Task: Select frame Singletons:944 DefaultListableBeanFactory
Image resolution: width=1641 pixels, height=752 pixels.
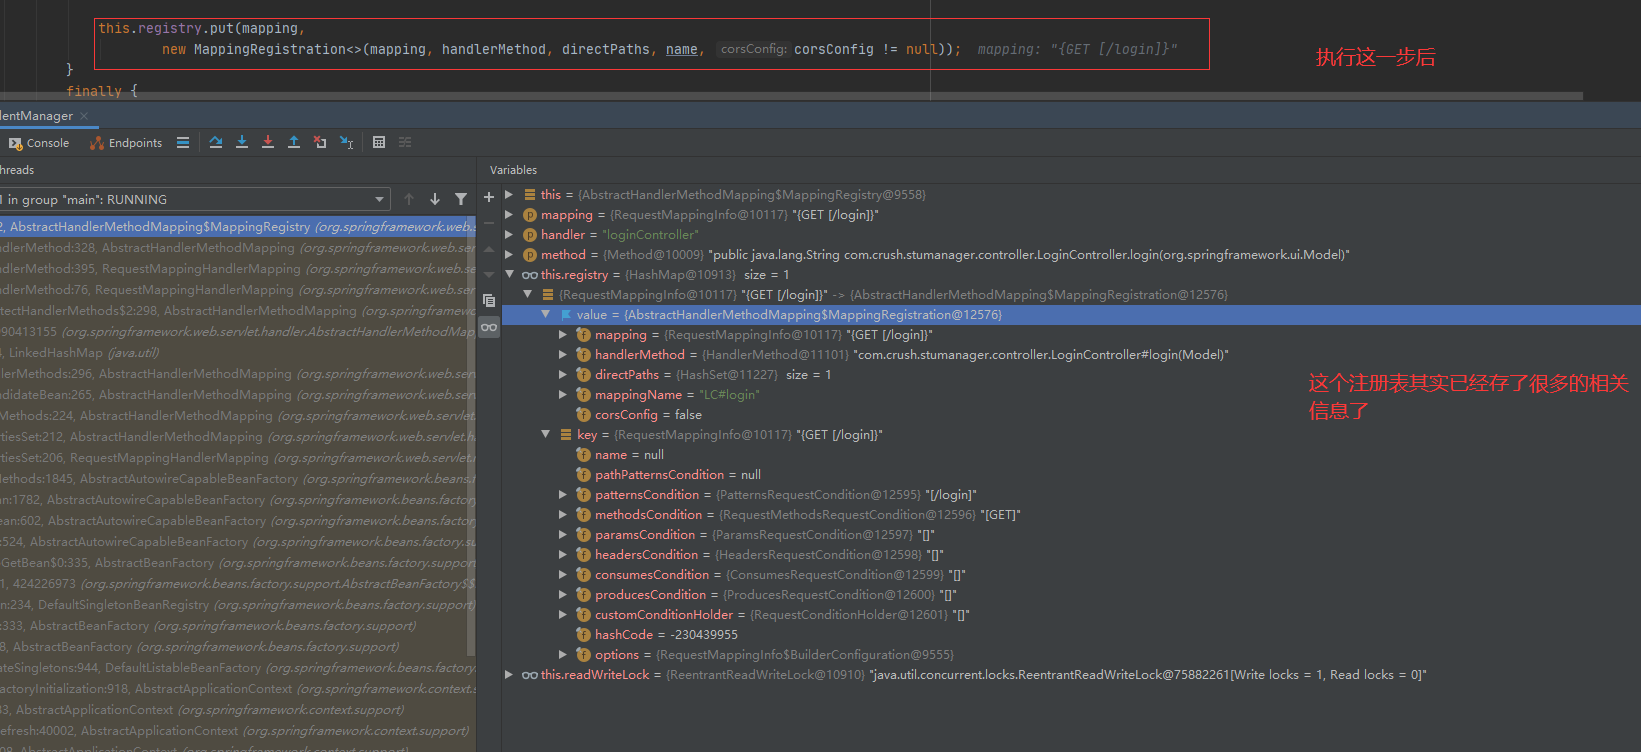Action: [237, 667]
